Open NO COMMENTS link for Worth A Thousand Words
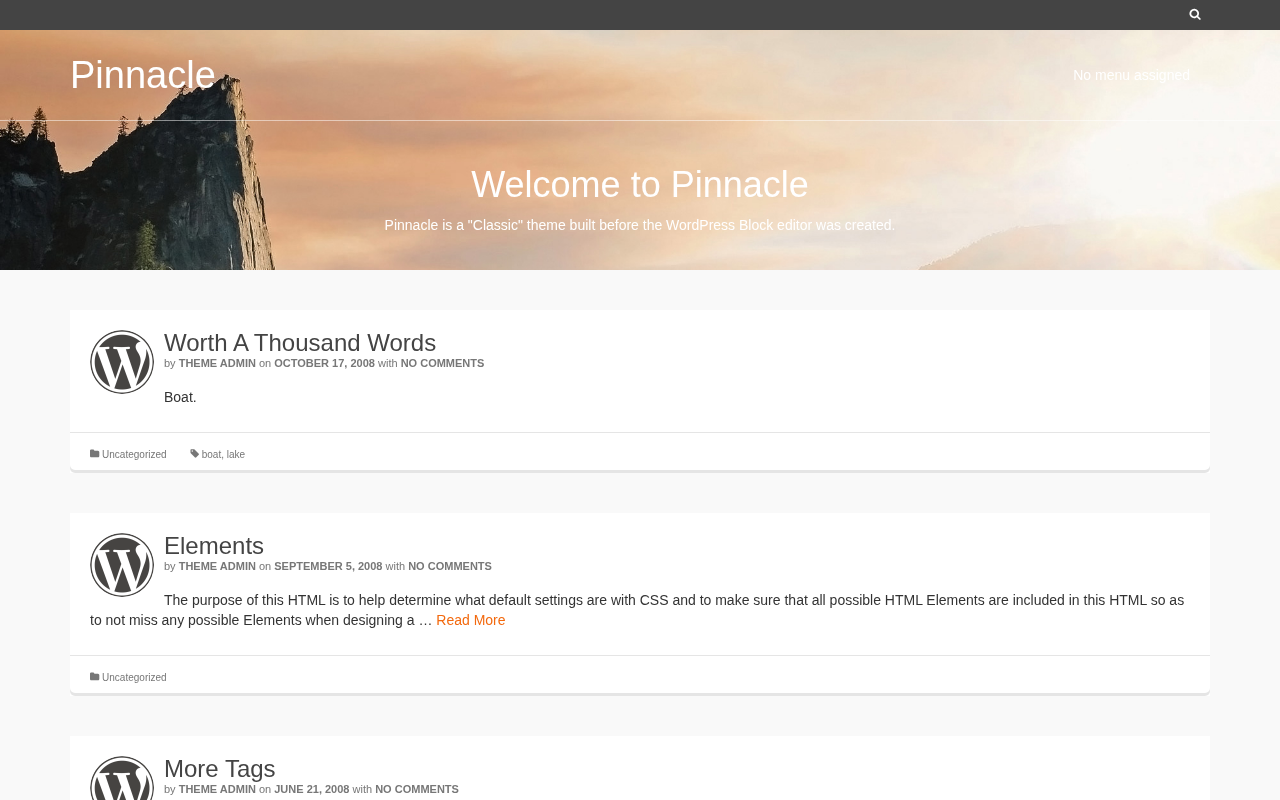 pos(442,363)
